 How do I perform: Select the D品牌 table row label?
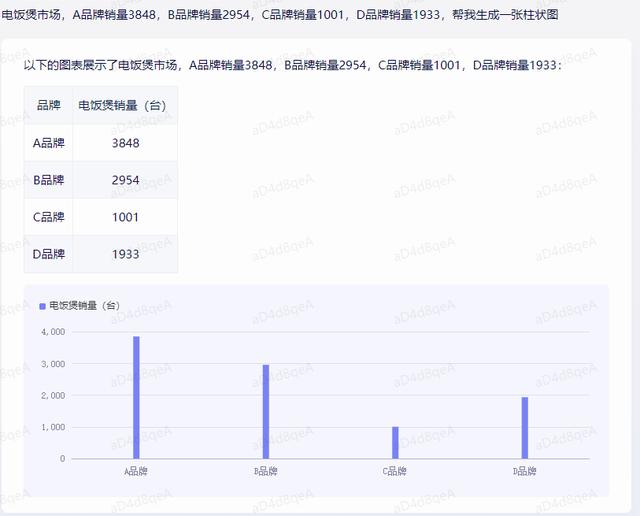49,254
